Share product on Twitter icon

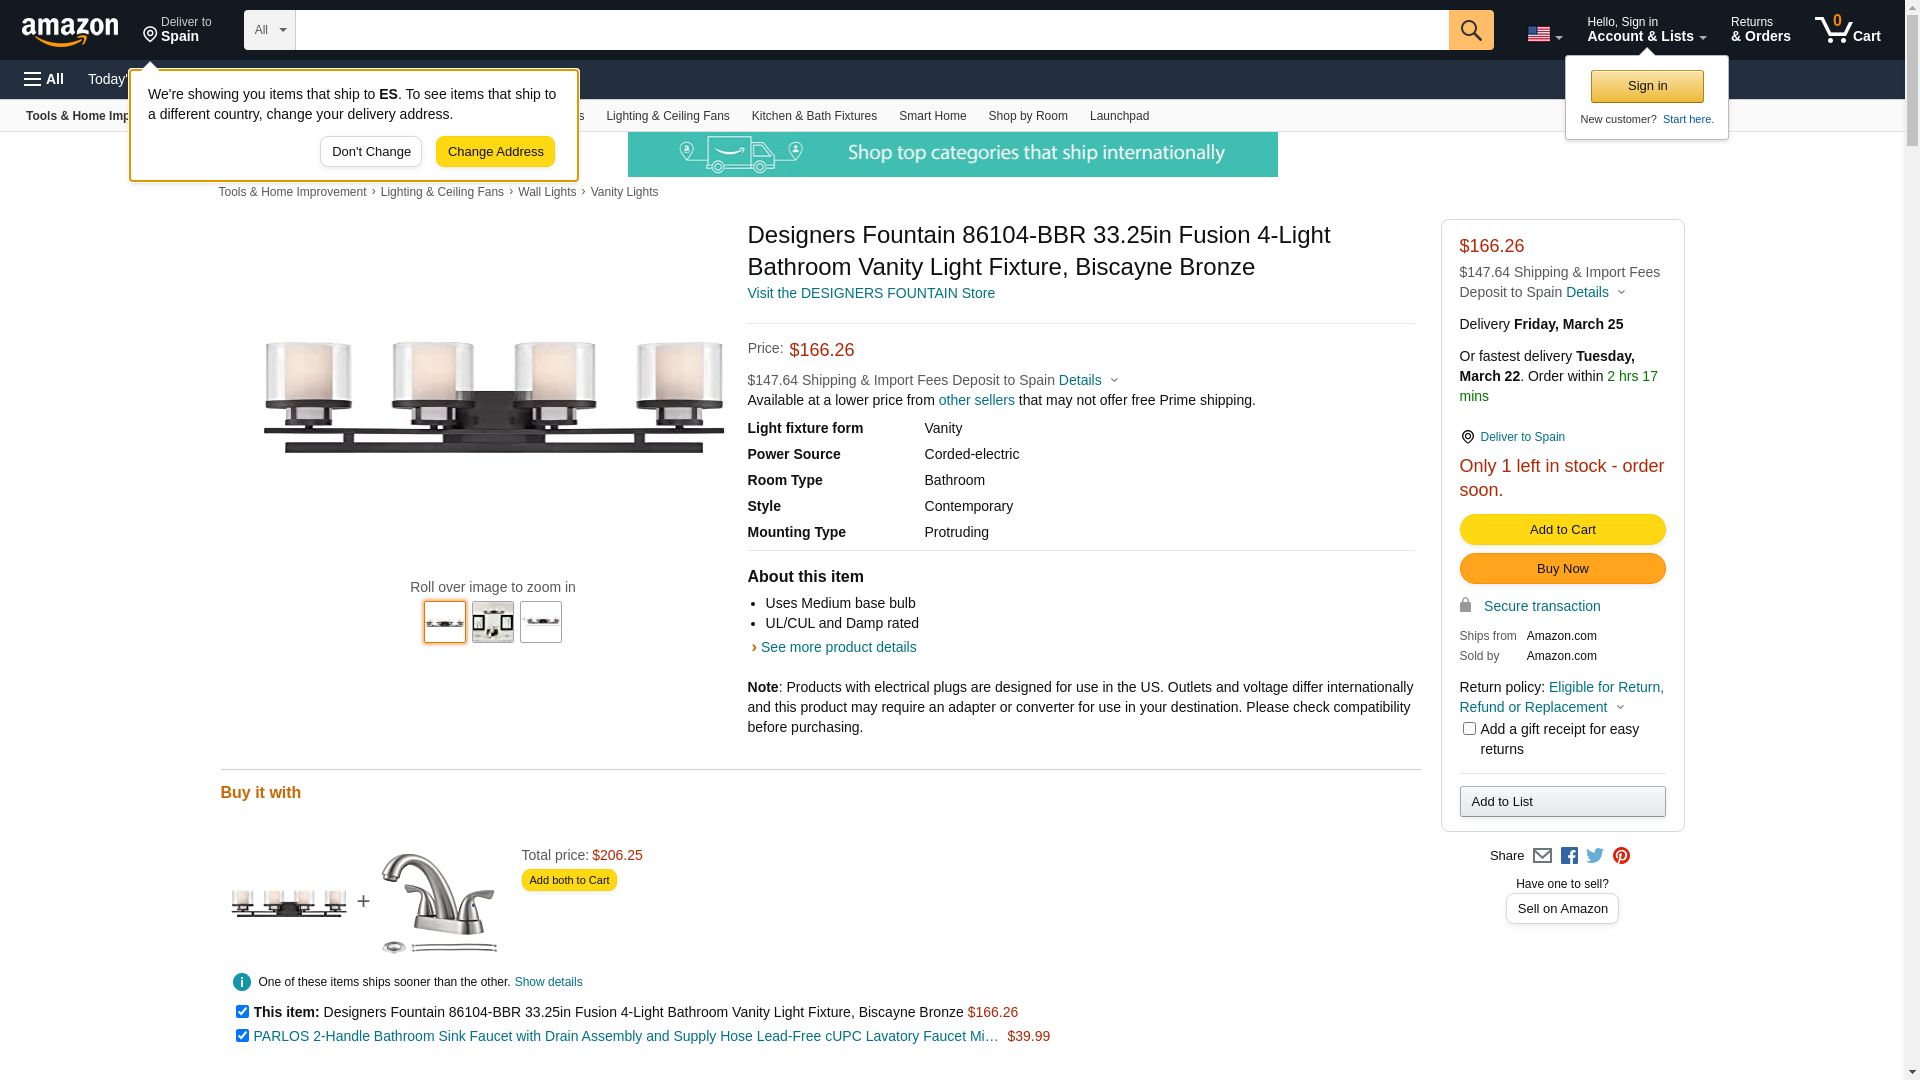(1595, 856)
